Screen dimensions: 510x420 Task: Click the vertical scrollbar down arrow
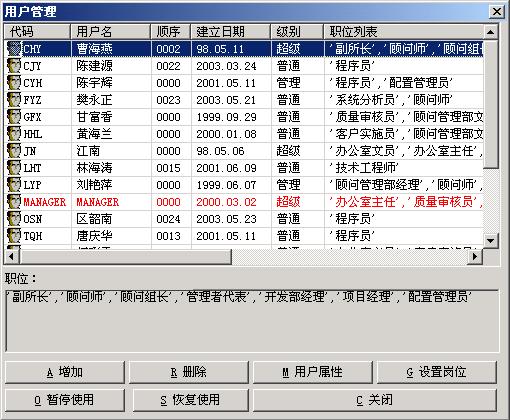490,241
